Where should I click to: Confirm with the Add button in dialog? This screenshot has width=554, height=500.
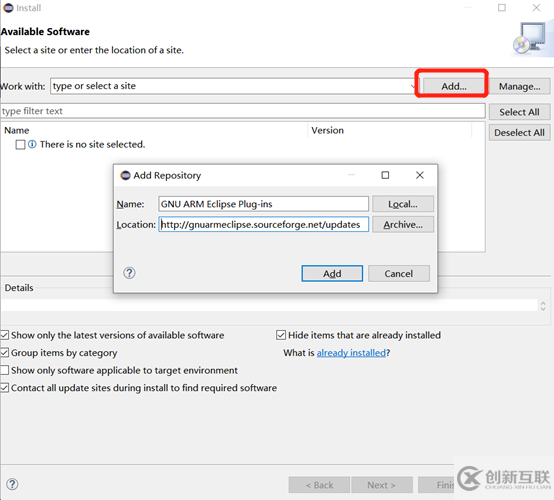click(x=332, y=273)
